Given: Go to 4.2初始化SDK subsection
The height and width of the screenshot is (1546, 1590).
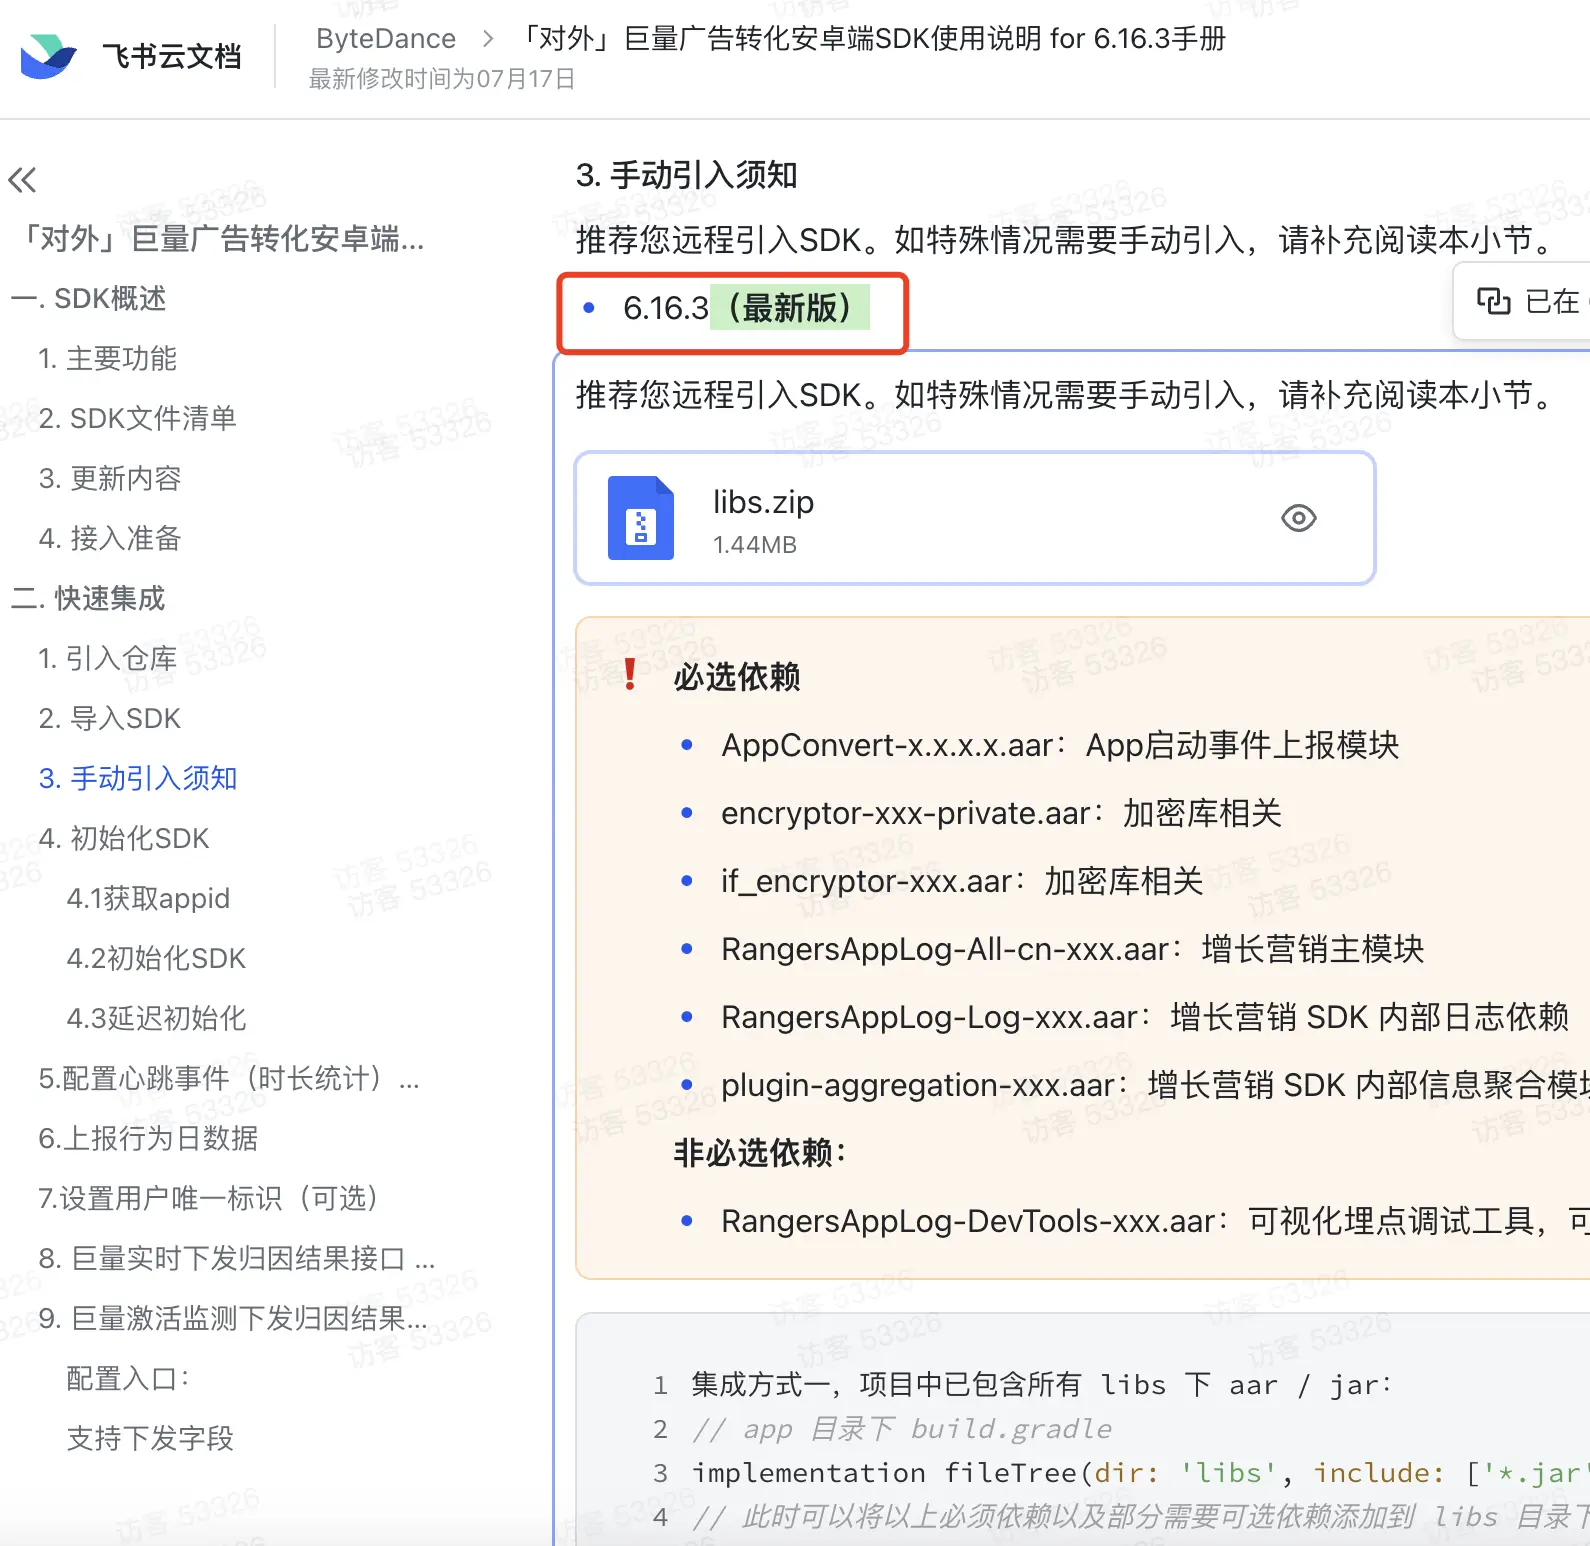Looking at the screenshot, I should (156, 958).
